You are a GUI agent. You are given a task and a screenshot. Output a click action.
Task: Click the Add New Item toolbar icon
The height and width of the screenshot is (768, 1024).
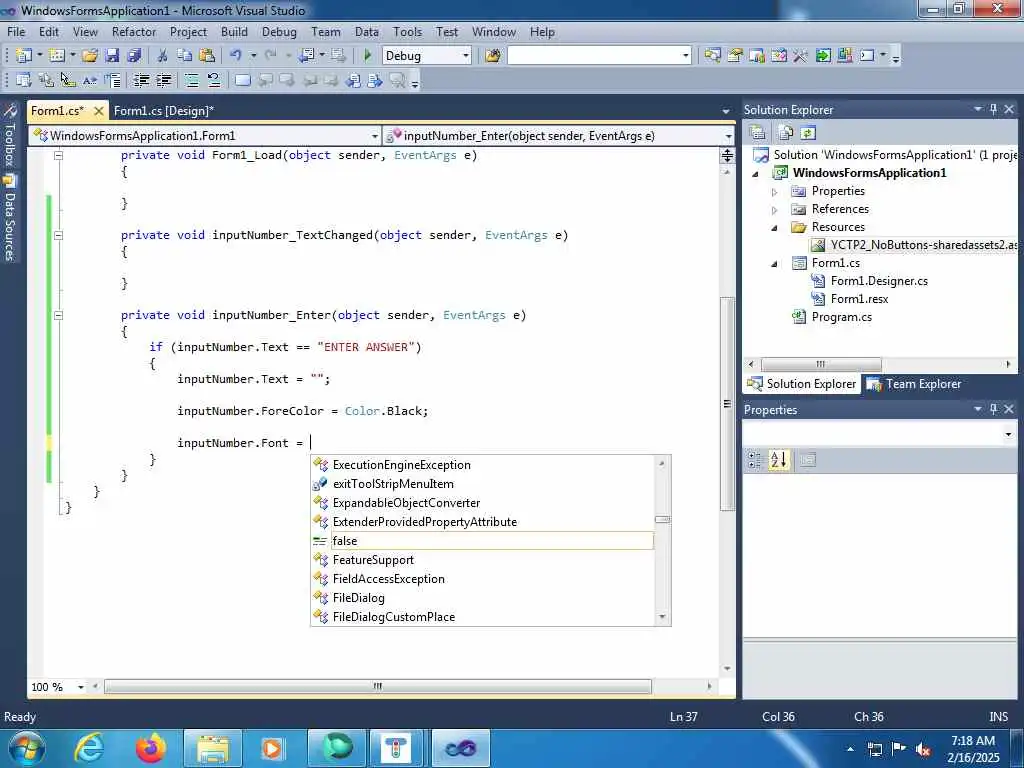click(57, 56)
